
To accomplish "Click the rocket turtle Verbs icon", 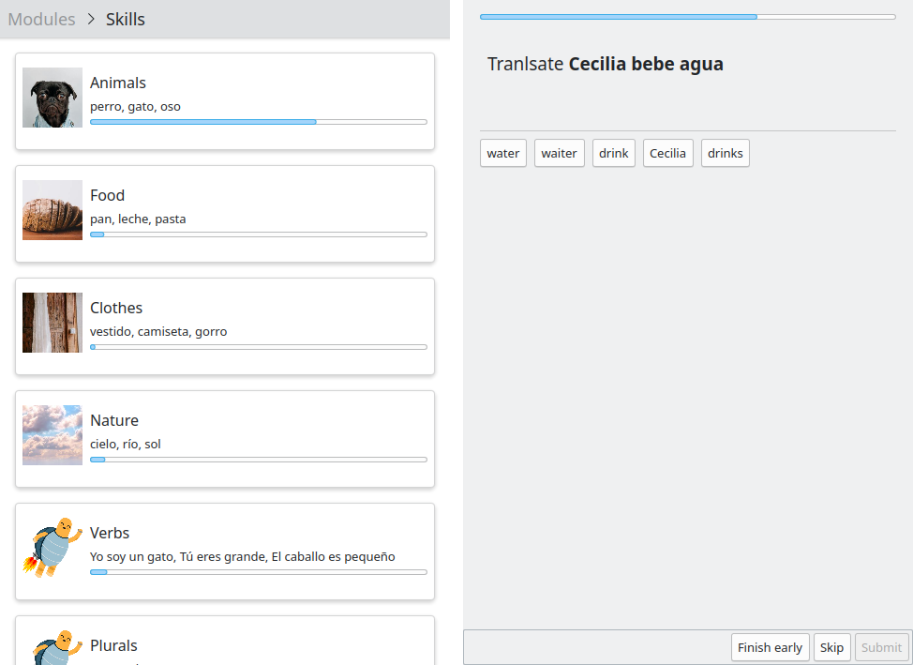I will point(52,547).
